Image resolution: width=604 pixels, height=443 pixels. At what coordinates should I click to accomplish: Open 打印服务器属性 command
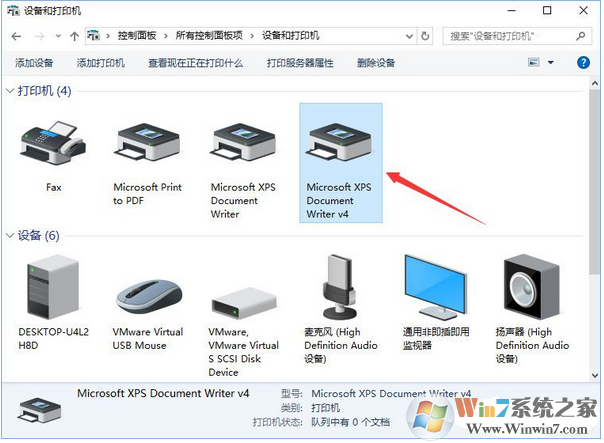click(300, 63)
